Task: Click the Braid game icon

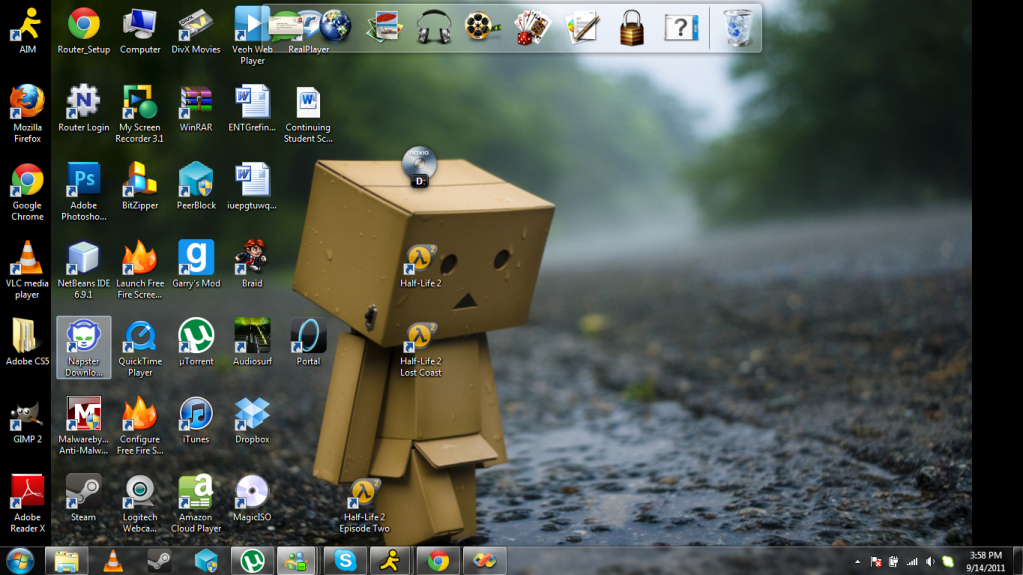Action: (x=252, y=258)
